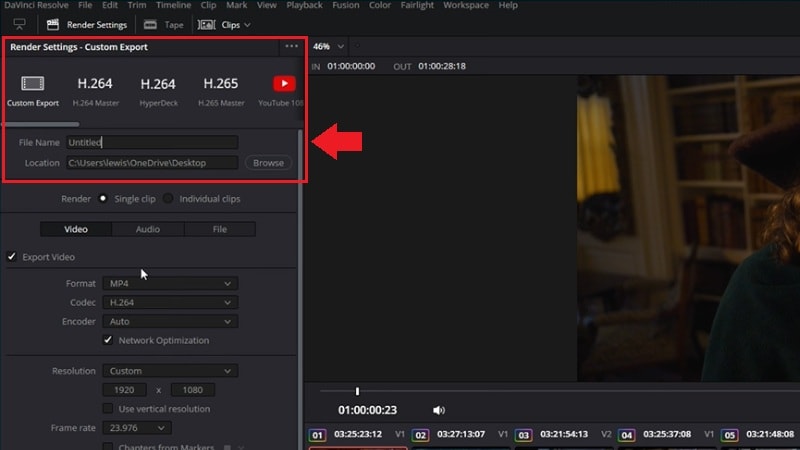Select clip 03 in the clip strip
800x450 pixels.
[x=523, y=435]
